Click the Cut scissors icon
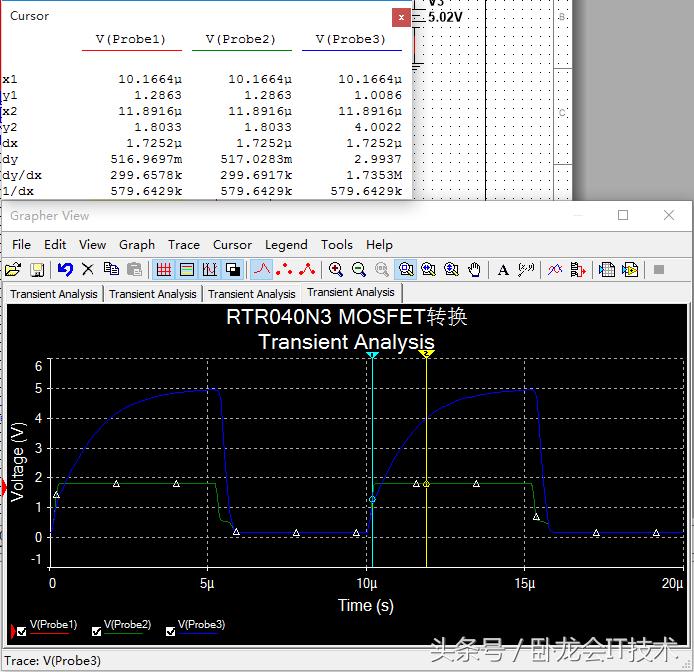Viewport: 694px width, 672px height. (x=88, y=269)
